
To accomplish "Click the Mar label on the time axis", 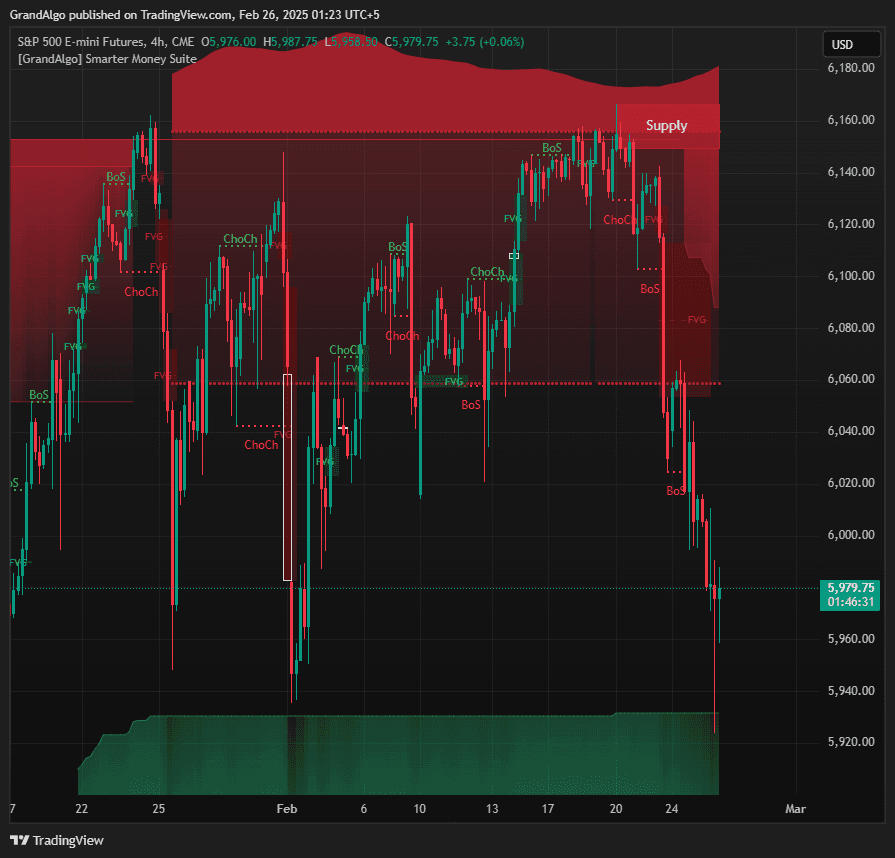I will pos(795,810).
